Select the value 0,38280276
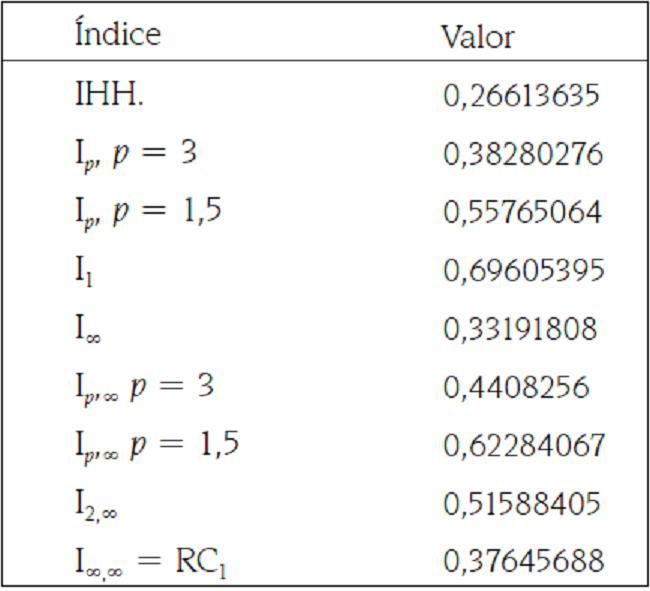This screenshot has width=650, height=591. 522,154
